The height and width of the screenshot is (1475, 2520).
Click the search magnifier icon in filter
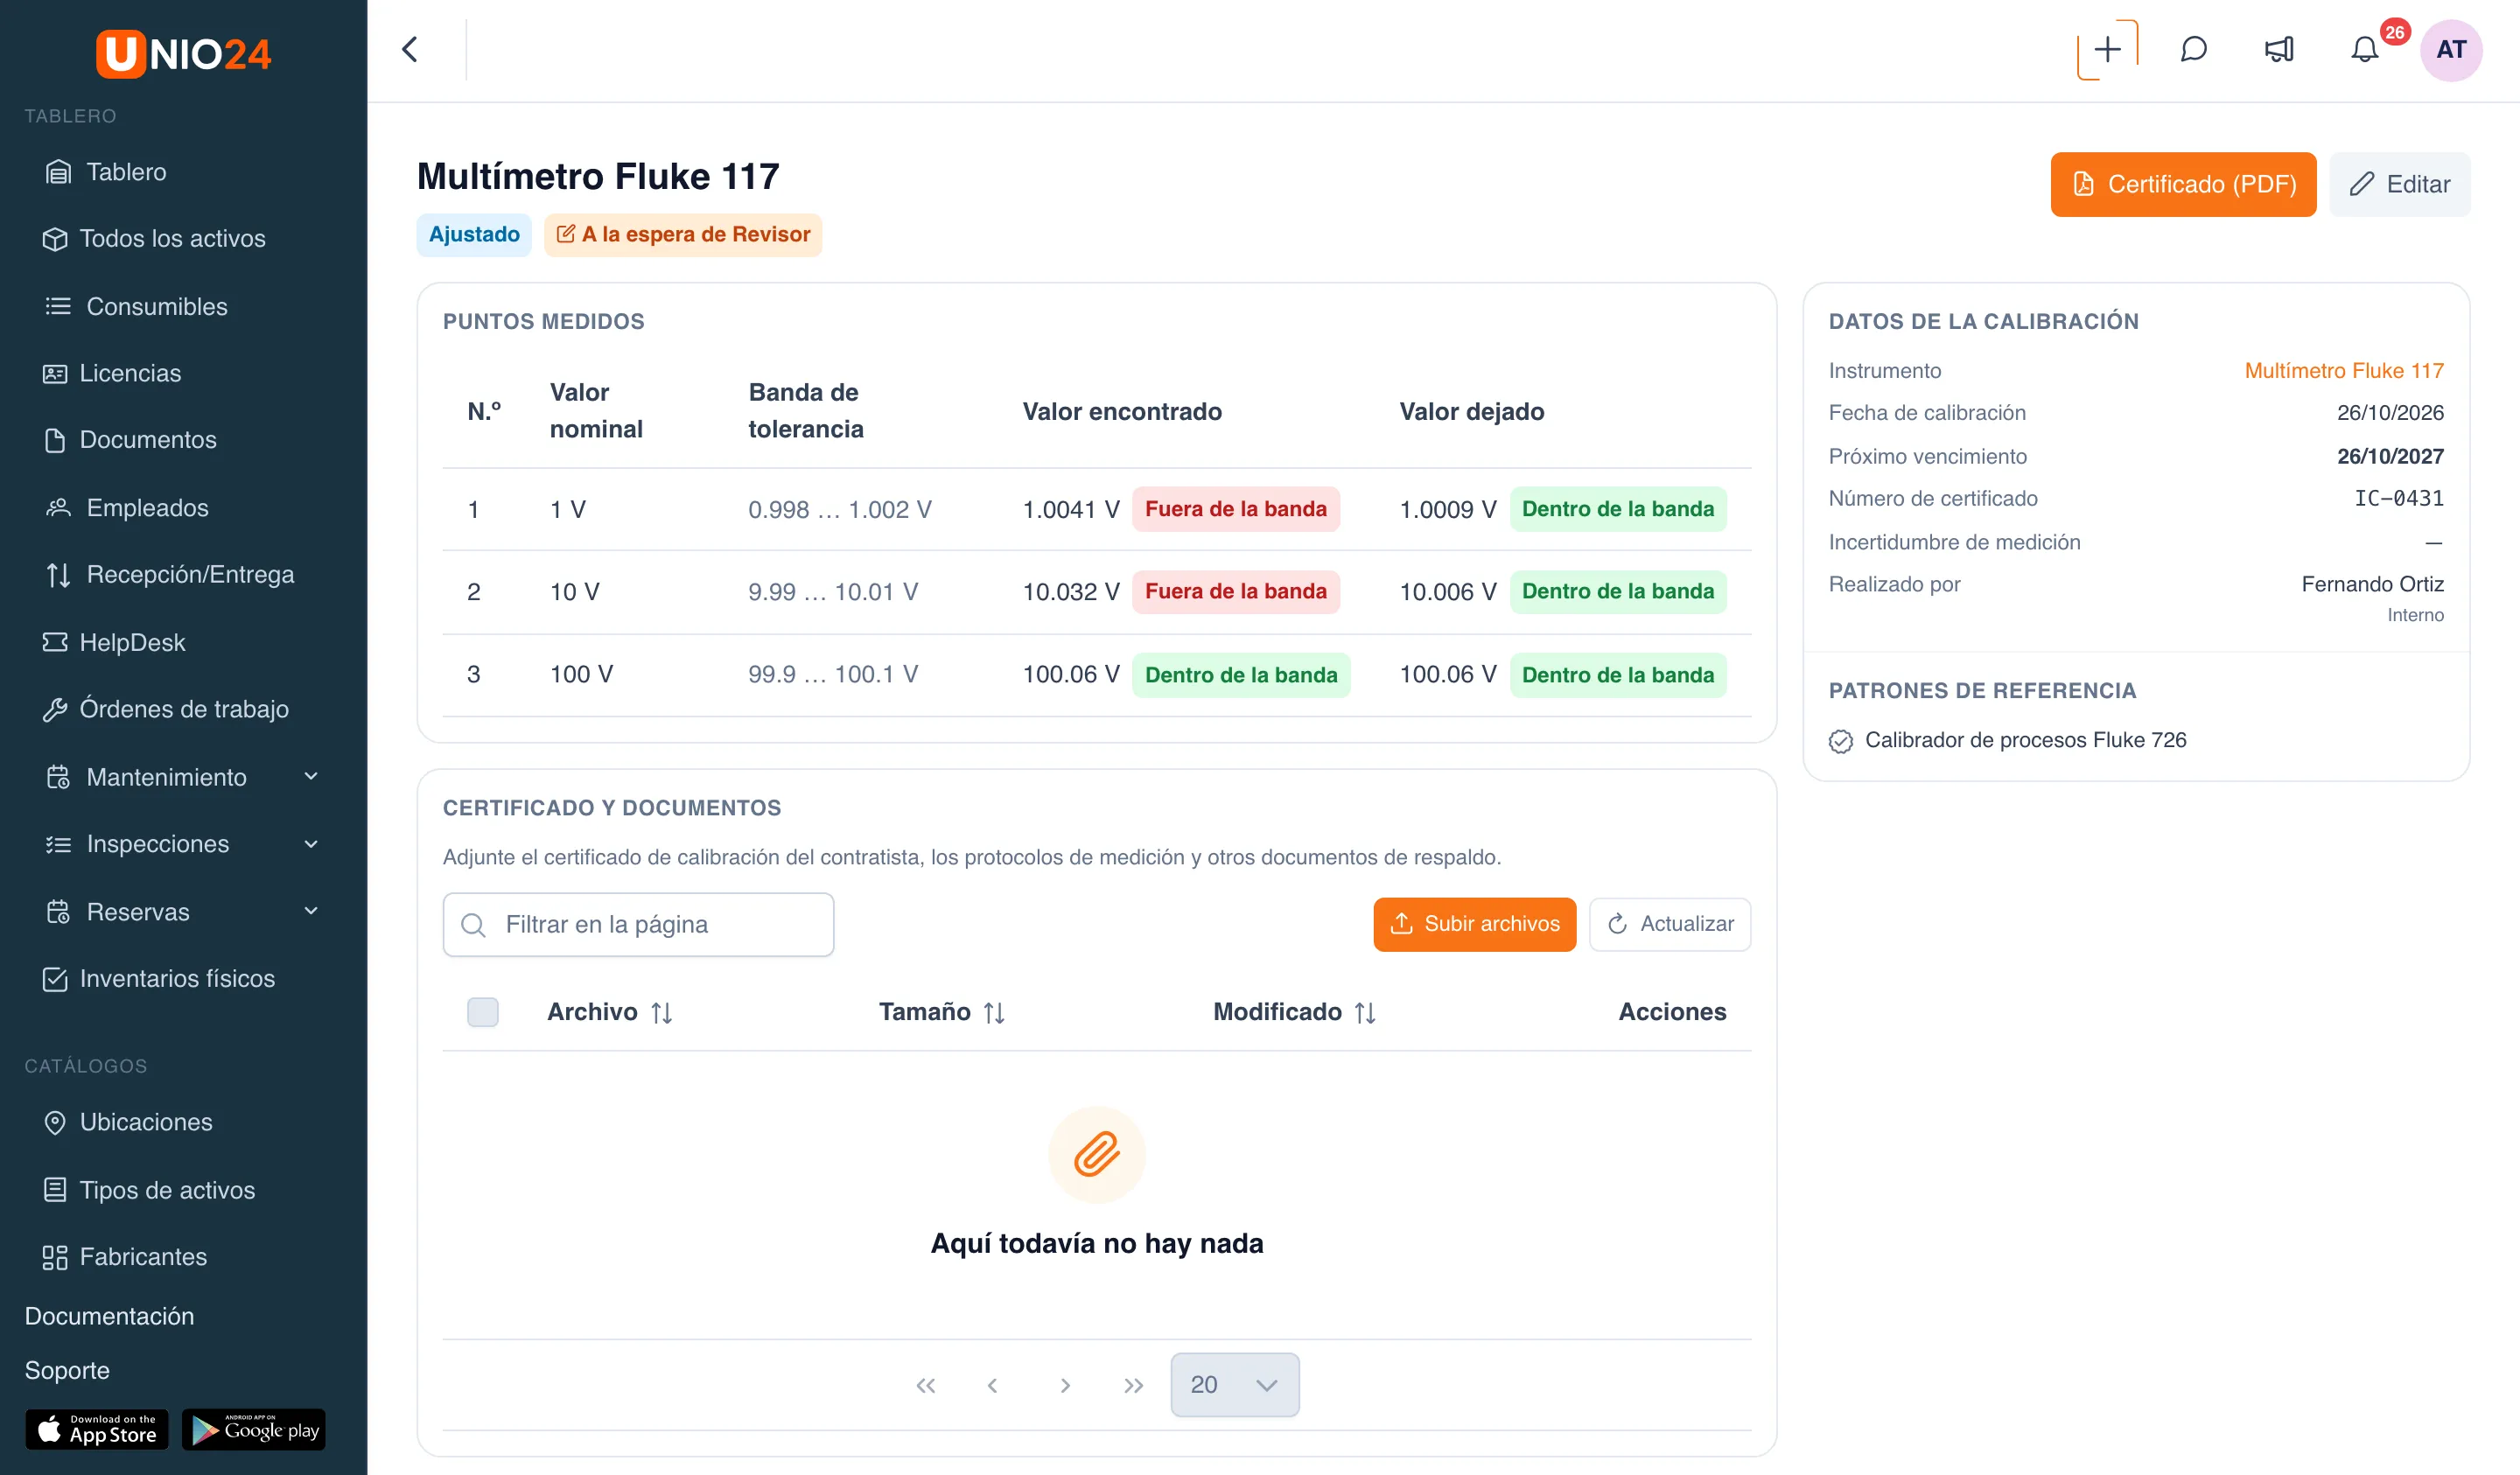point(473,925)
